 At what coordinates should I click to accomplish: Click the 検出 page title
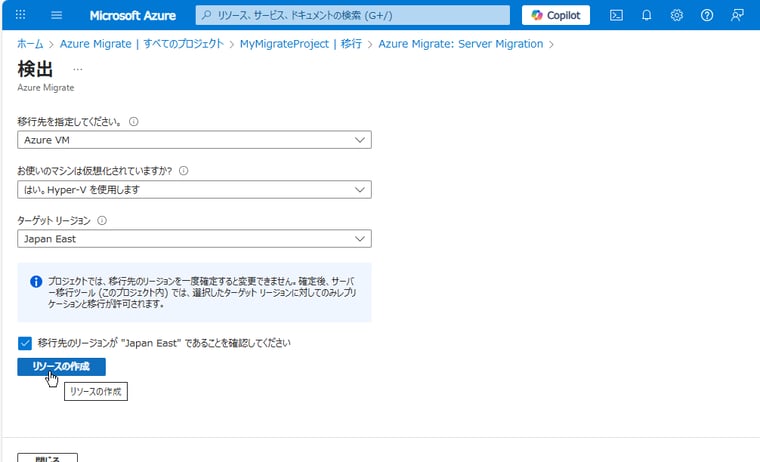pyautogui.click(x=35, y=69)
